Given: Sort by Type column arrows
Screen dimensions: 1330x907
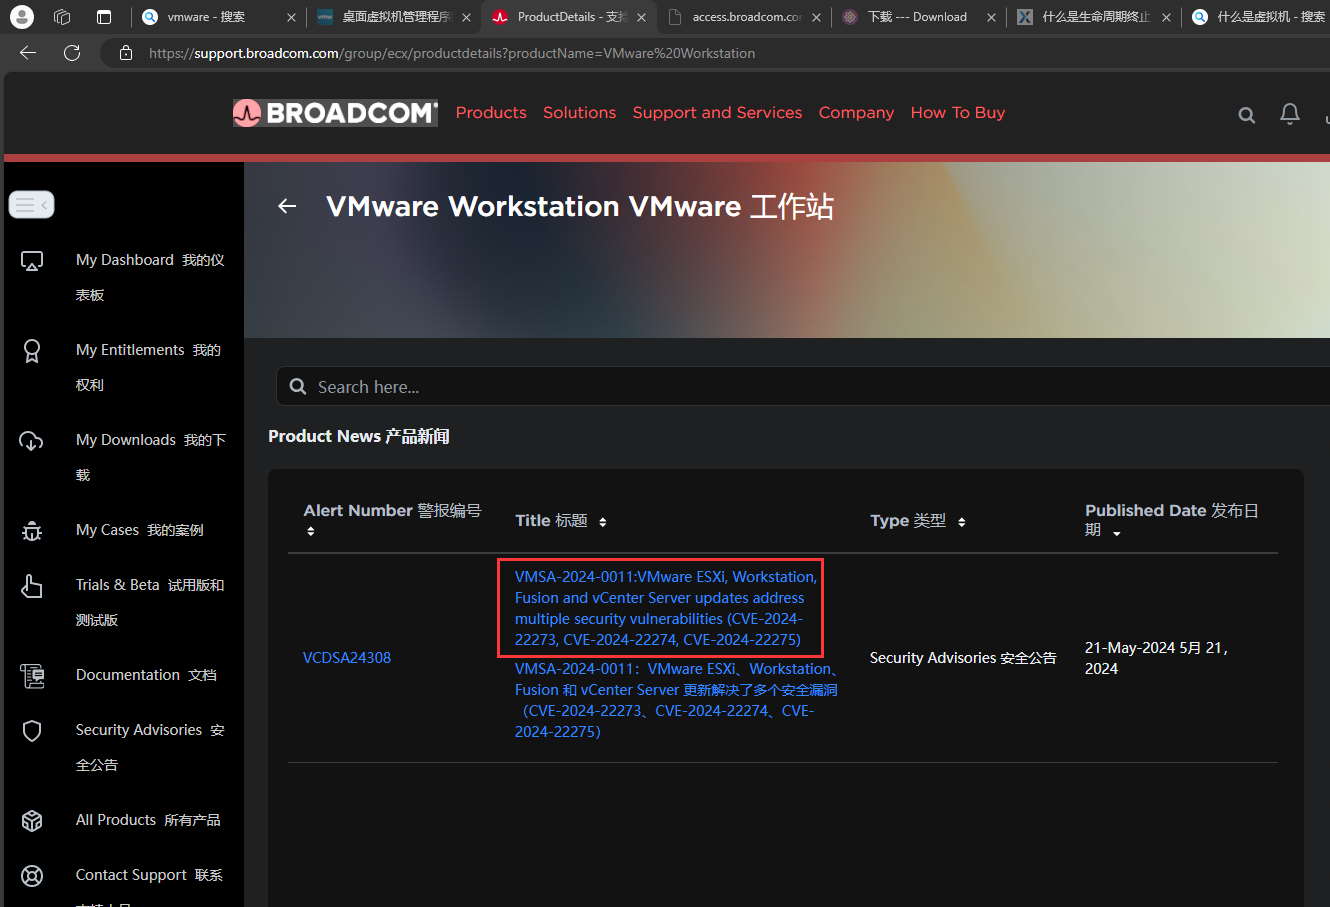Looking at the screenshot, I should pos(962,522).
